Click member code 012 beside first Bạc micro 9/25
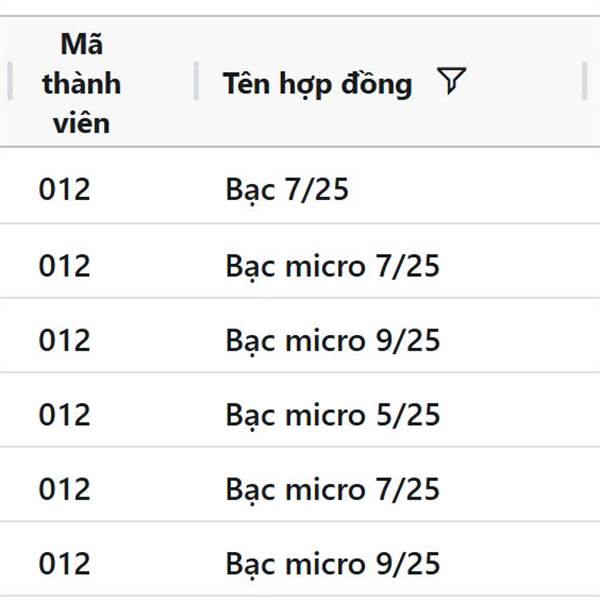The height and width of the screenshot is (600, 600). click(x=65, y=341)
